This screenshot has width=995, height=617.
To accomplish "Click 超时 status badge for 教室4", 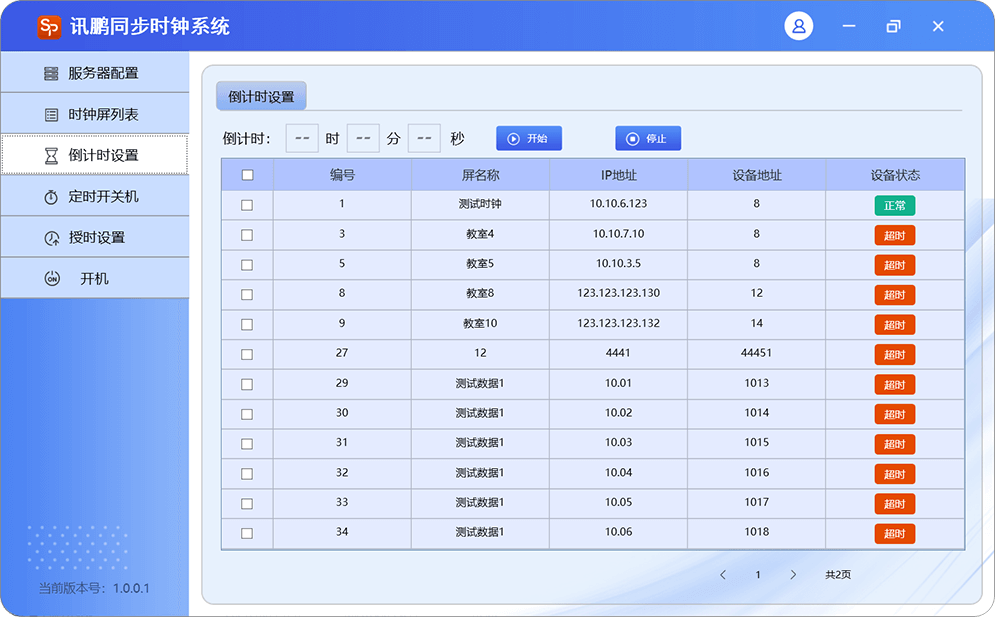I will click(895, 236).
